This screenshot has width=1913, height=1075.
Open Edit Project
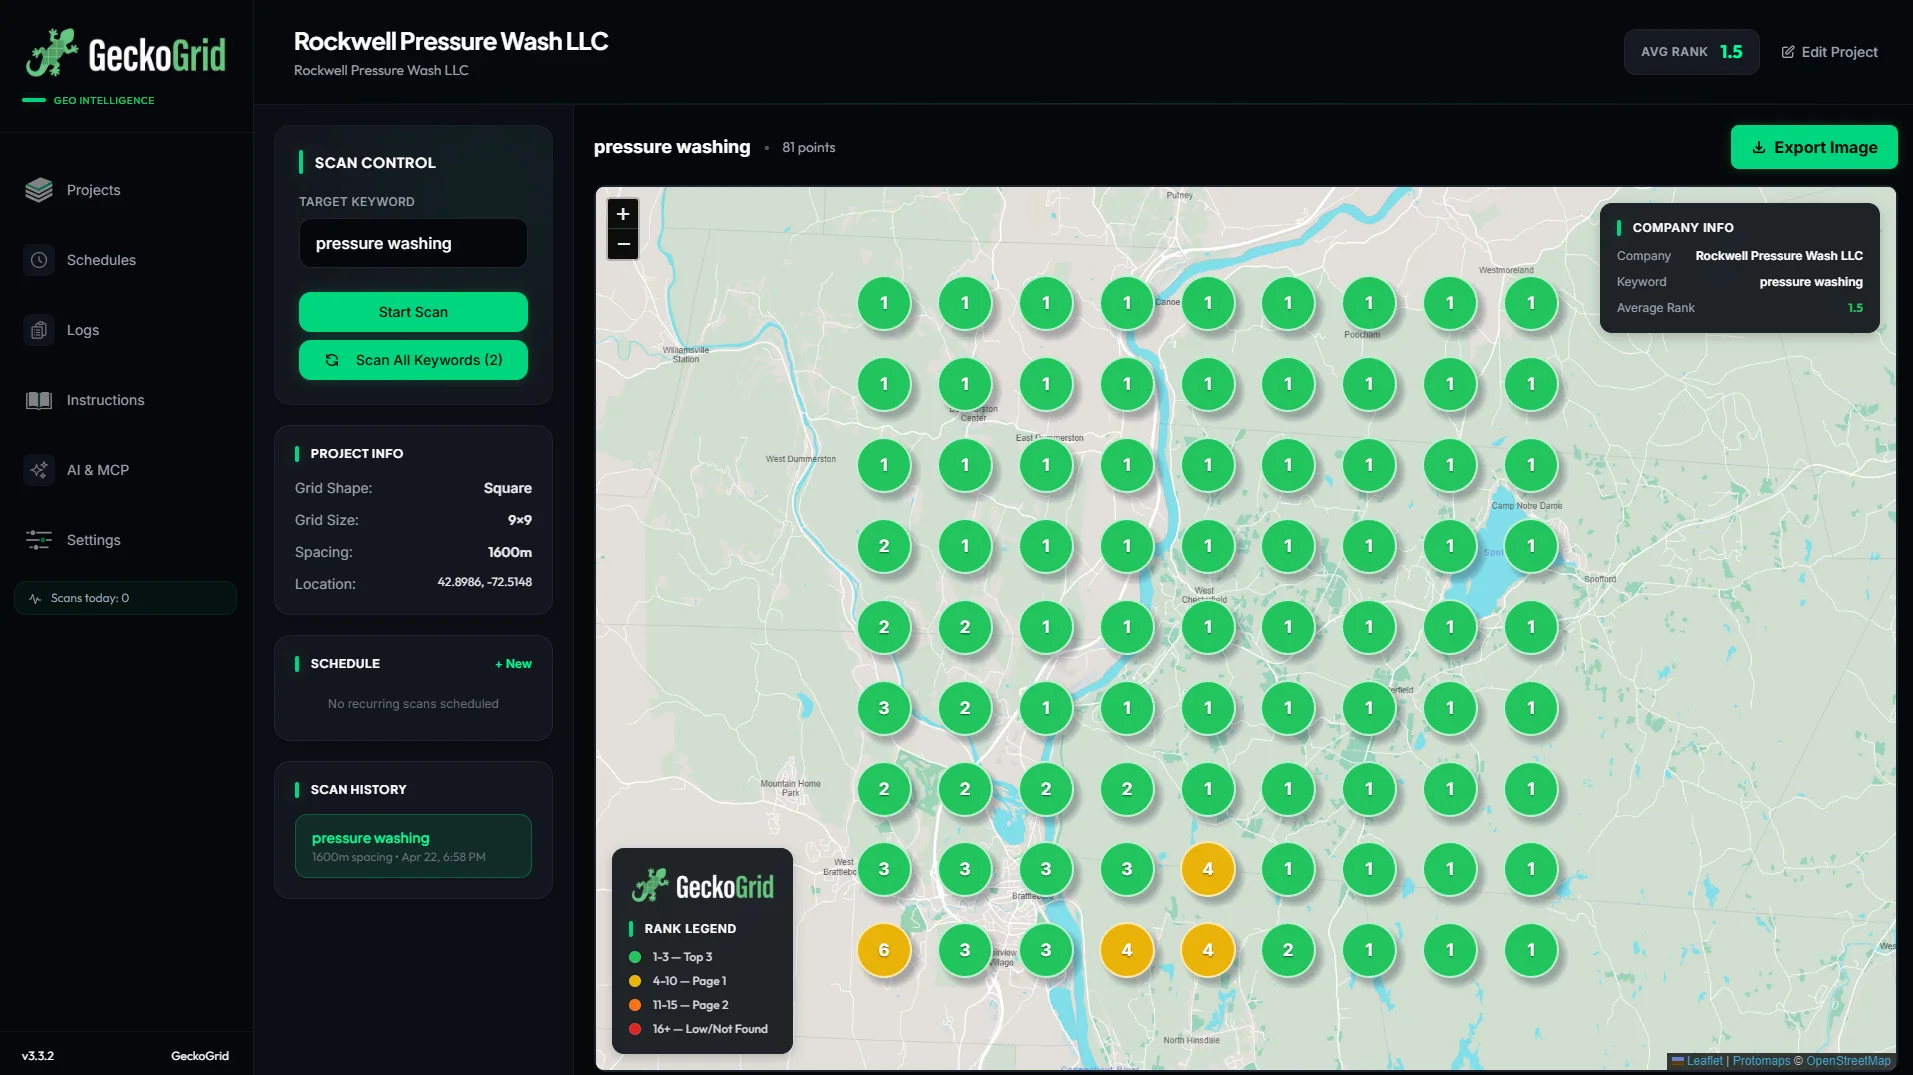click(1830, 52)
